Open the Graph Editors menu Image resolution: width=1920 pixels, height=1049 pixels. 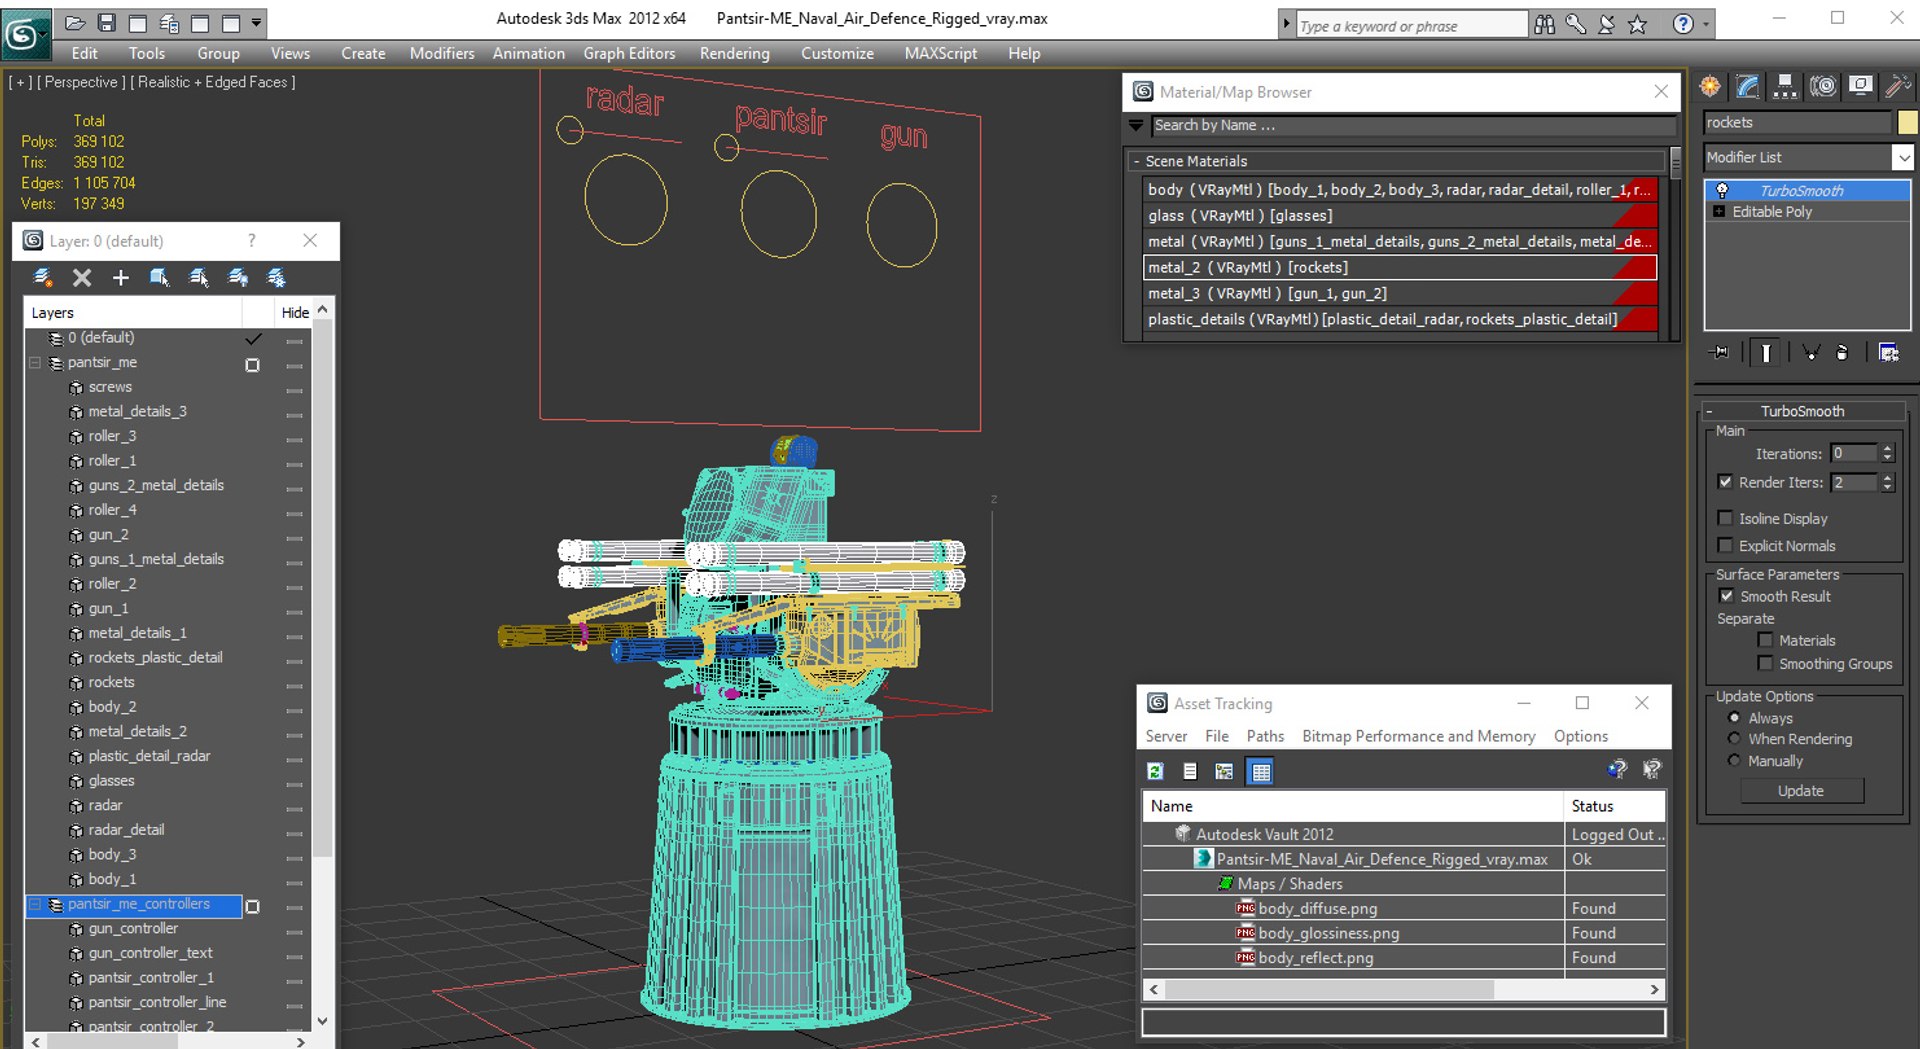pos(629,53)
